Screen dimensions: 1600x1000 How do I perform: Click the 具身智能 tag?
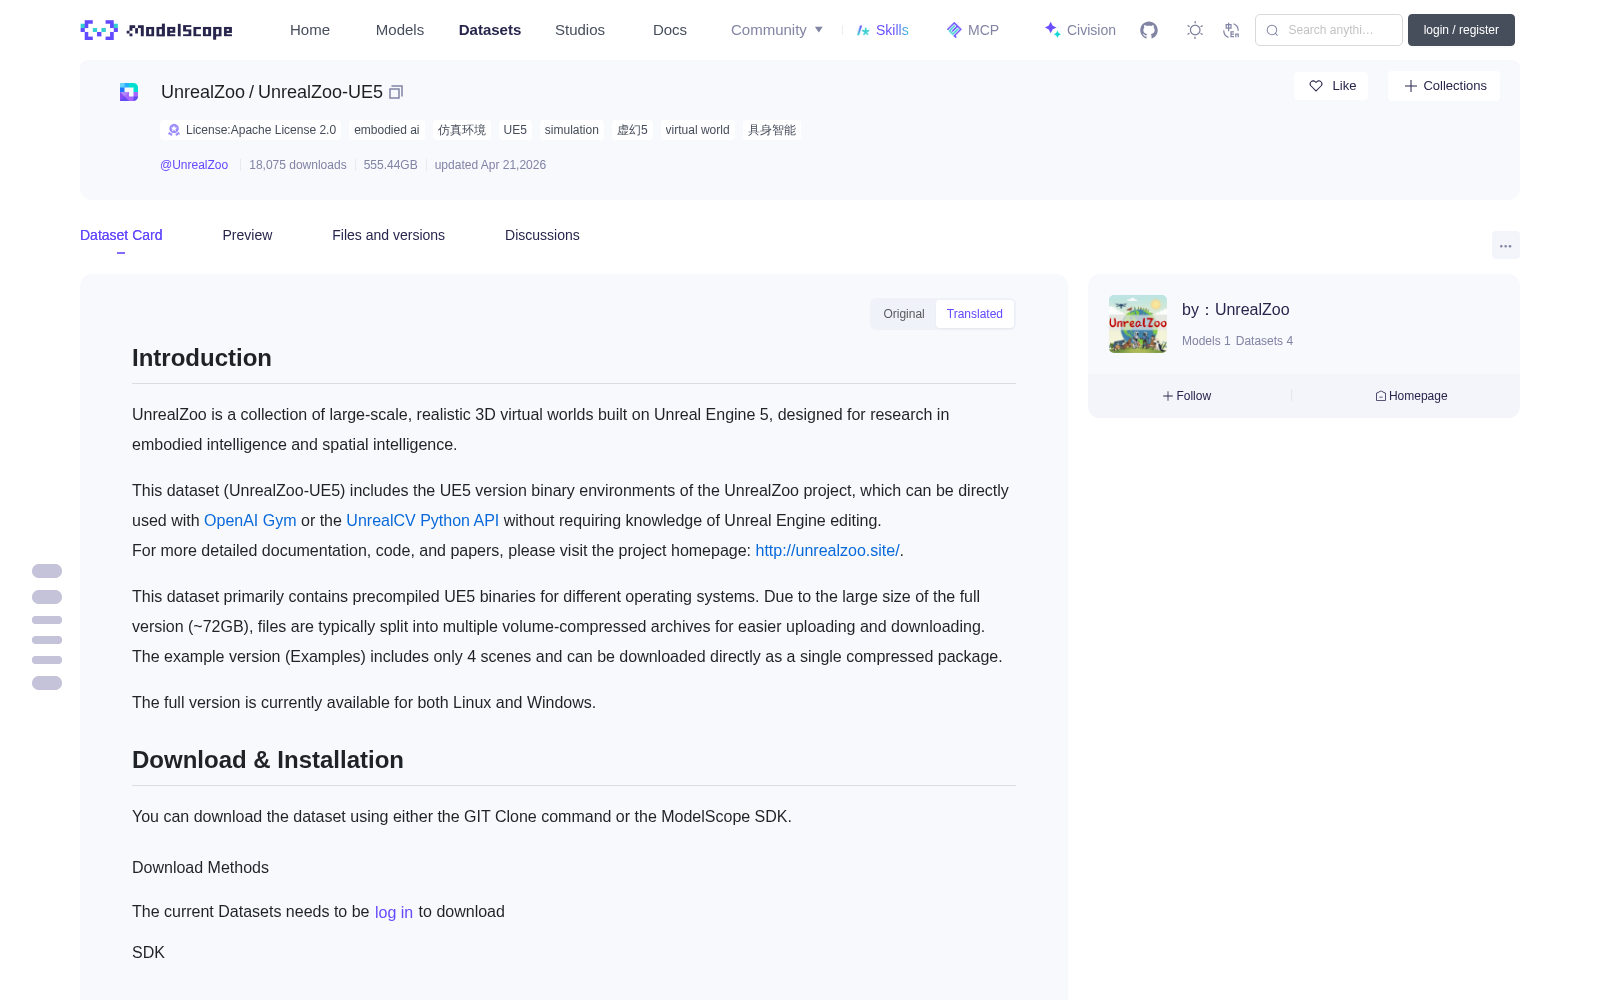pyautogui.click(x=772, y=130)
